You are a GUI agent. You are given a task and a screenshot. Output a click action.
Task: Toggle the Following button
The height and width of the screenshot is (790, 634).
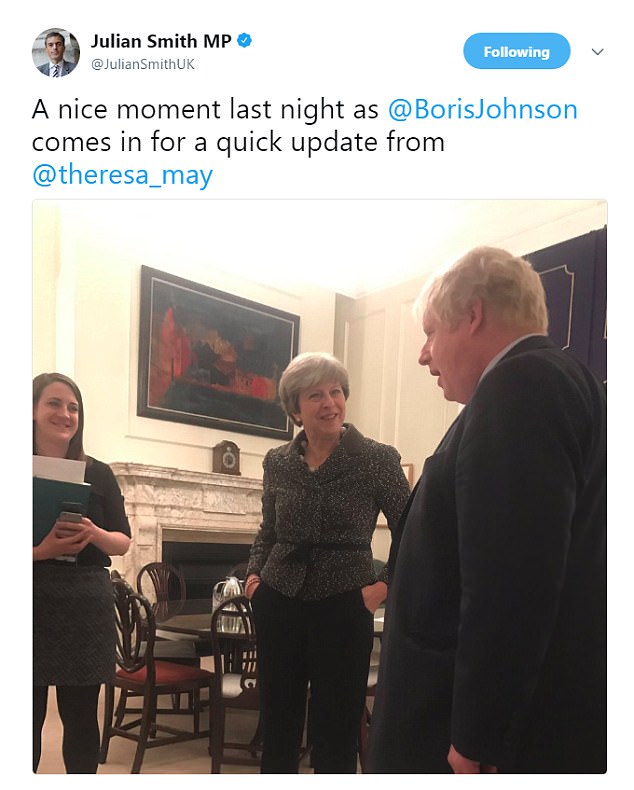pos(517,51)
